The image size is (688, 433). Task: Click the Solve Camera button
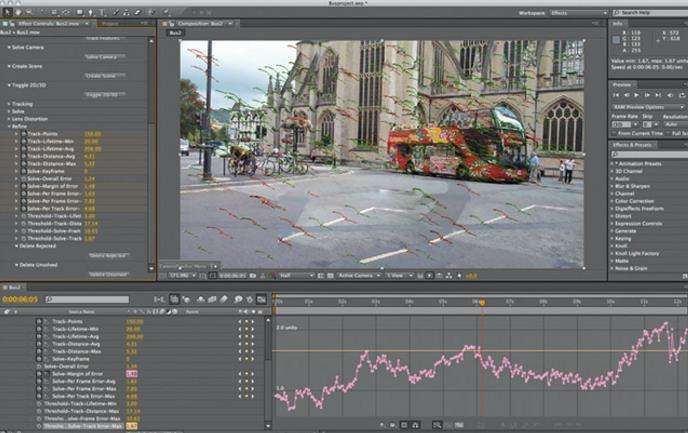click(x=104, y=57)
